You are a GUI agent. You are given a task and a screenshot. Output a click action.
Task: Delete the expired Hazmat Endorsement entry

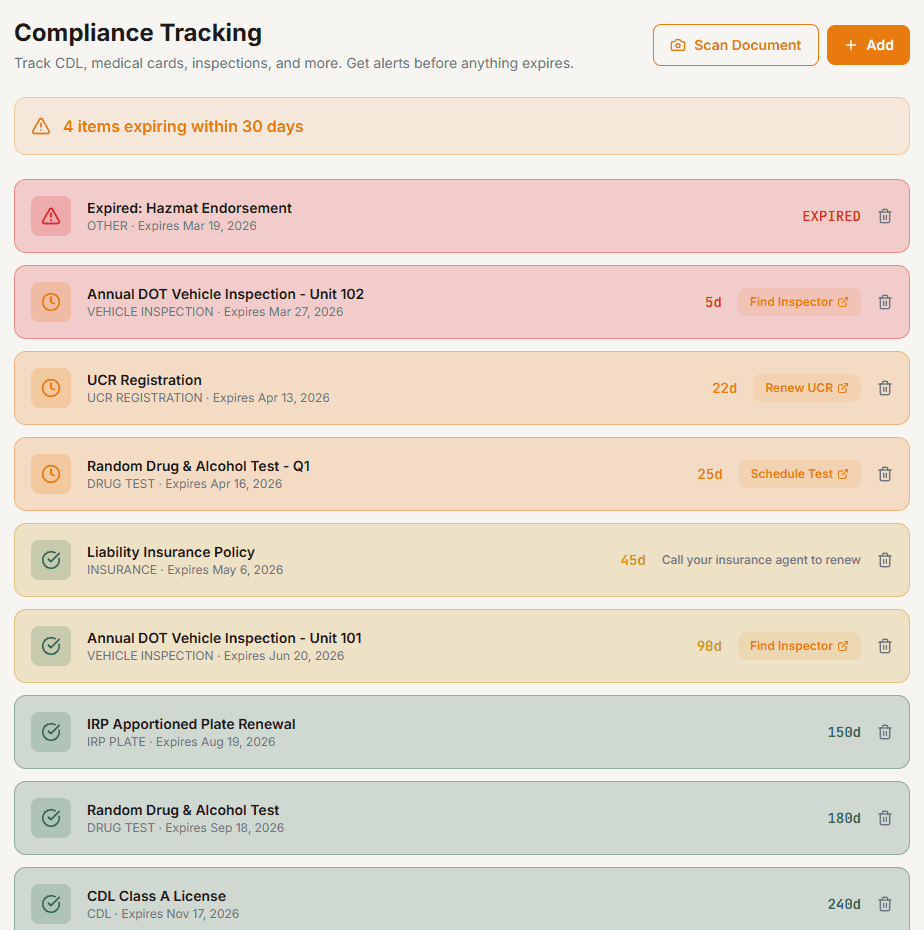pos(885,215)
